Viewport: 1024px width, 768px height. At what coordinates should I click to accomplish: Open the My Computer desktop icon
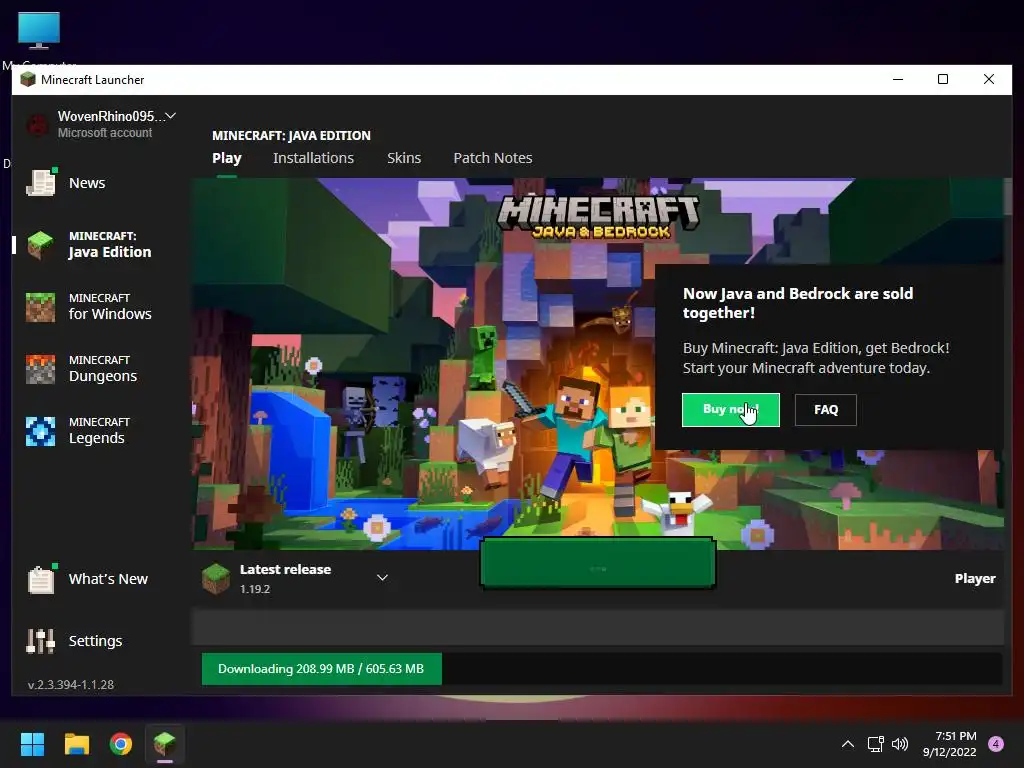pos(39,31)
